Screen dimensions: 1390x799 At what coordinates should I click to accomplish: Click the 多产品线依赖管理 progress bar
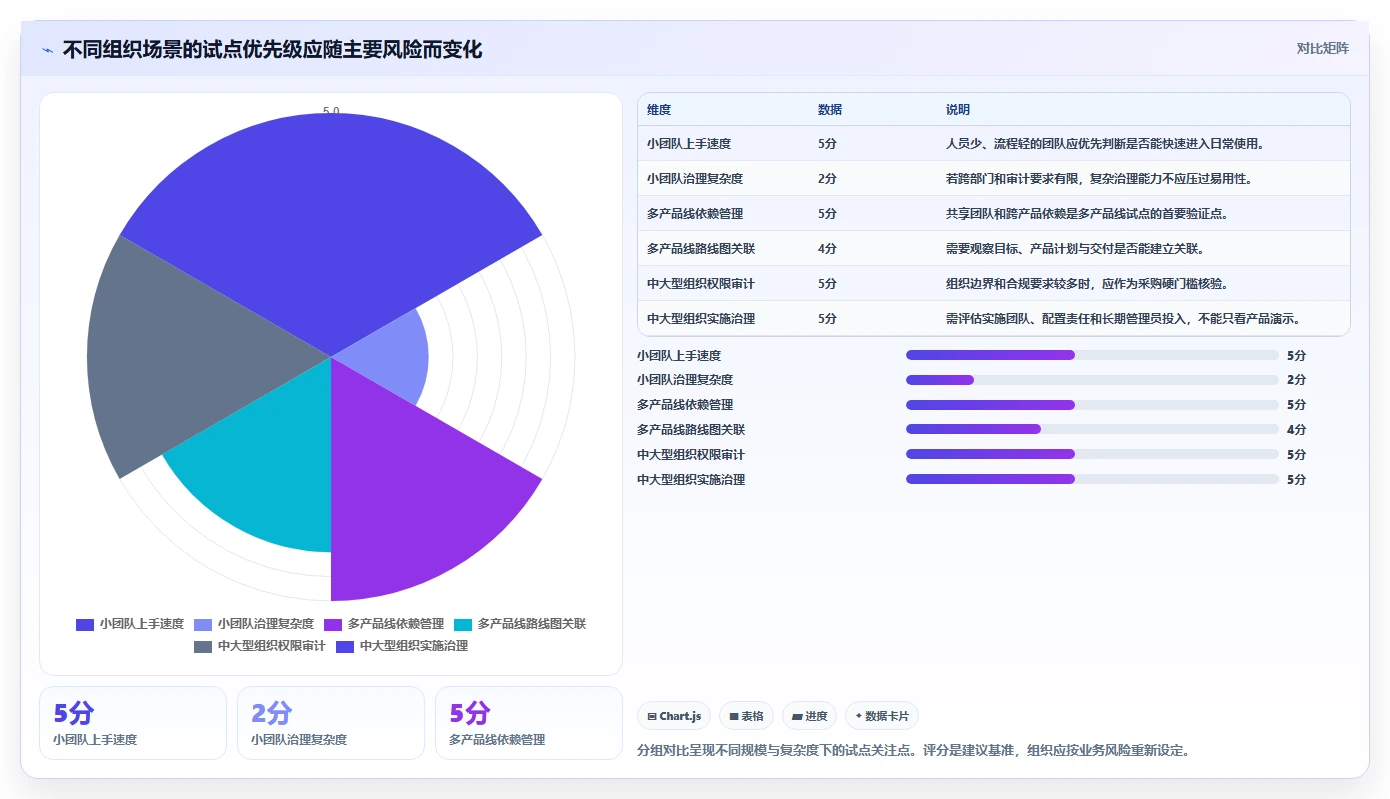(1092, 405)
